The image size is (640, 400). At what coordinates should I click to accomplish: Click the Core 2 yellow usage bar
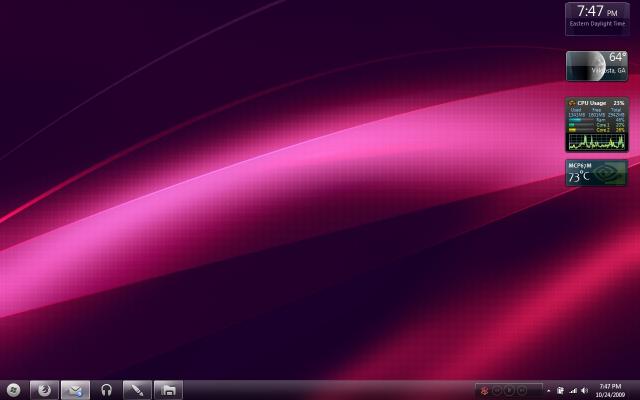point(581,130)
